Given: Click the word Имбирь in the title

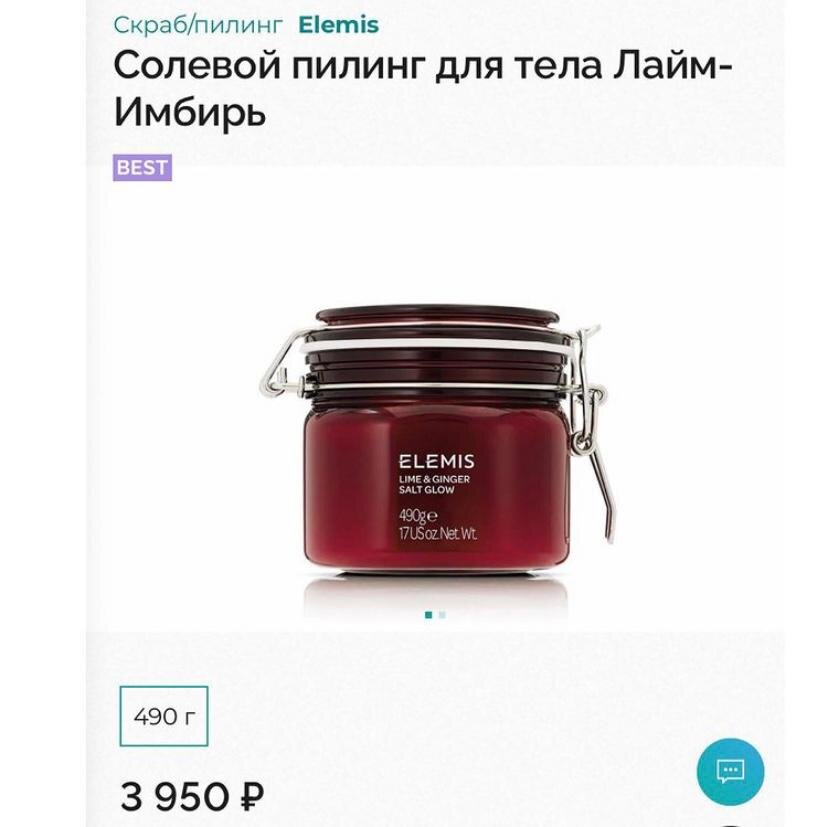Looking at the screenshot, I should click(190, 112).
